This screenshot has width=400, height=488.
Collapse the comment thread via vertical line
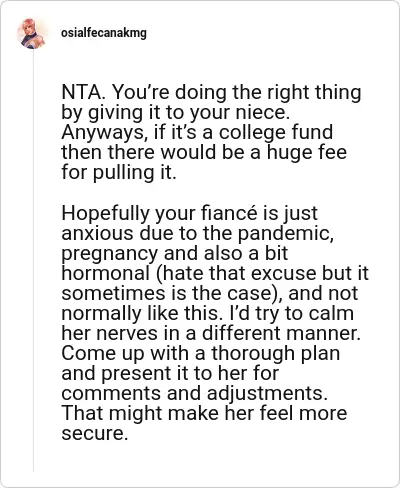tap(33, 260)
